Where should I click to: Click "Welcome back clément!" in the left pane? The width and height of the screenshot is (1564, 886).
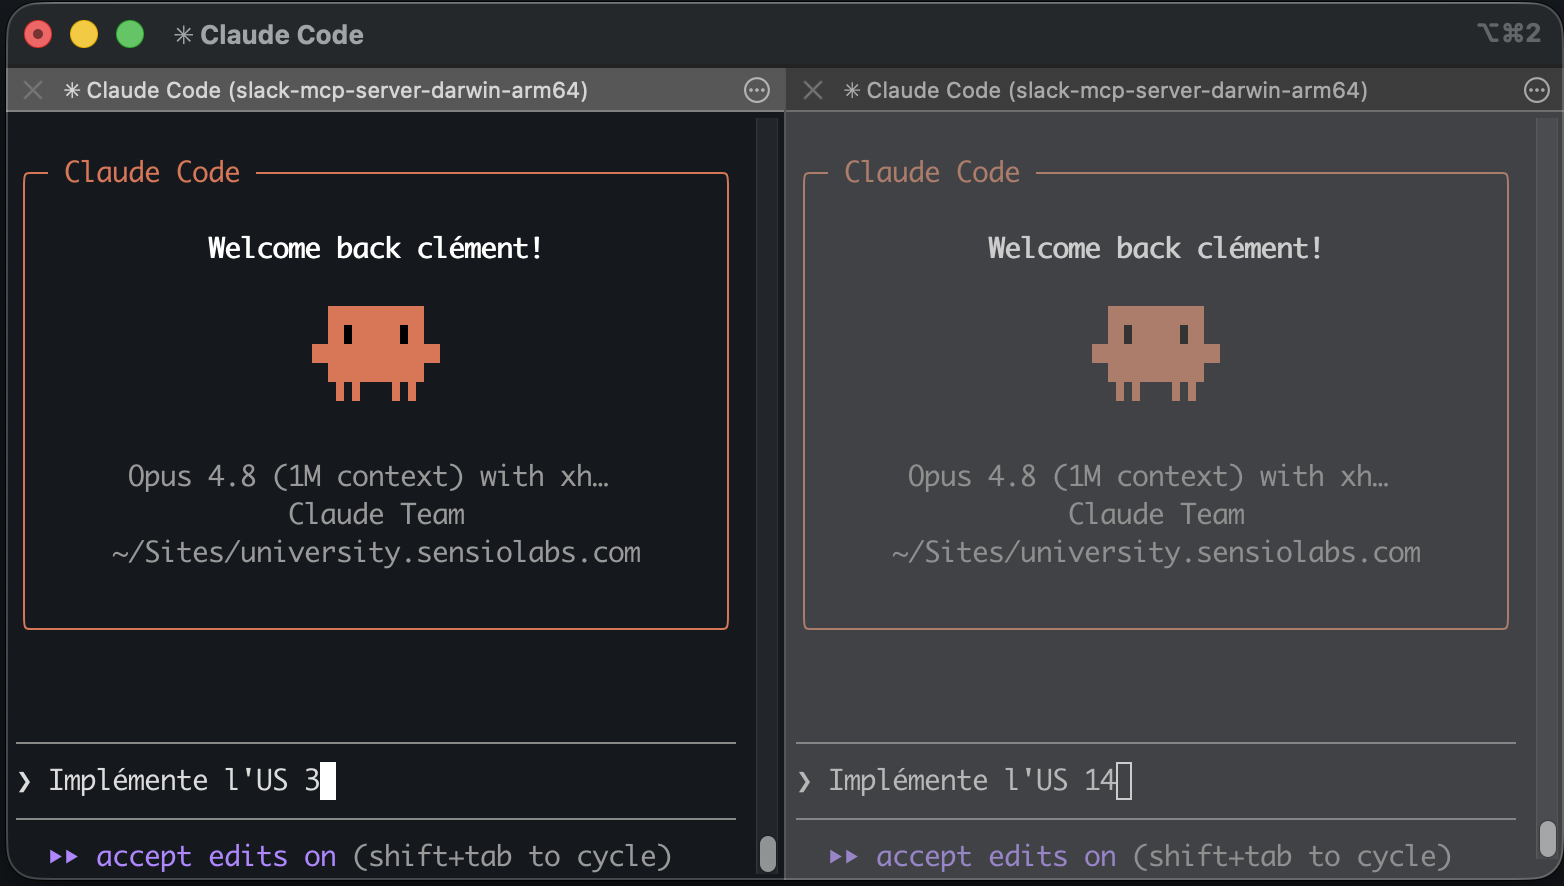click(x=376, y=248)
